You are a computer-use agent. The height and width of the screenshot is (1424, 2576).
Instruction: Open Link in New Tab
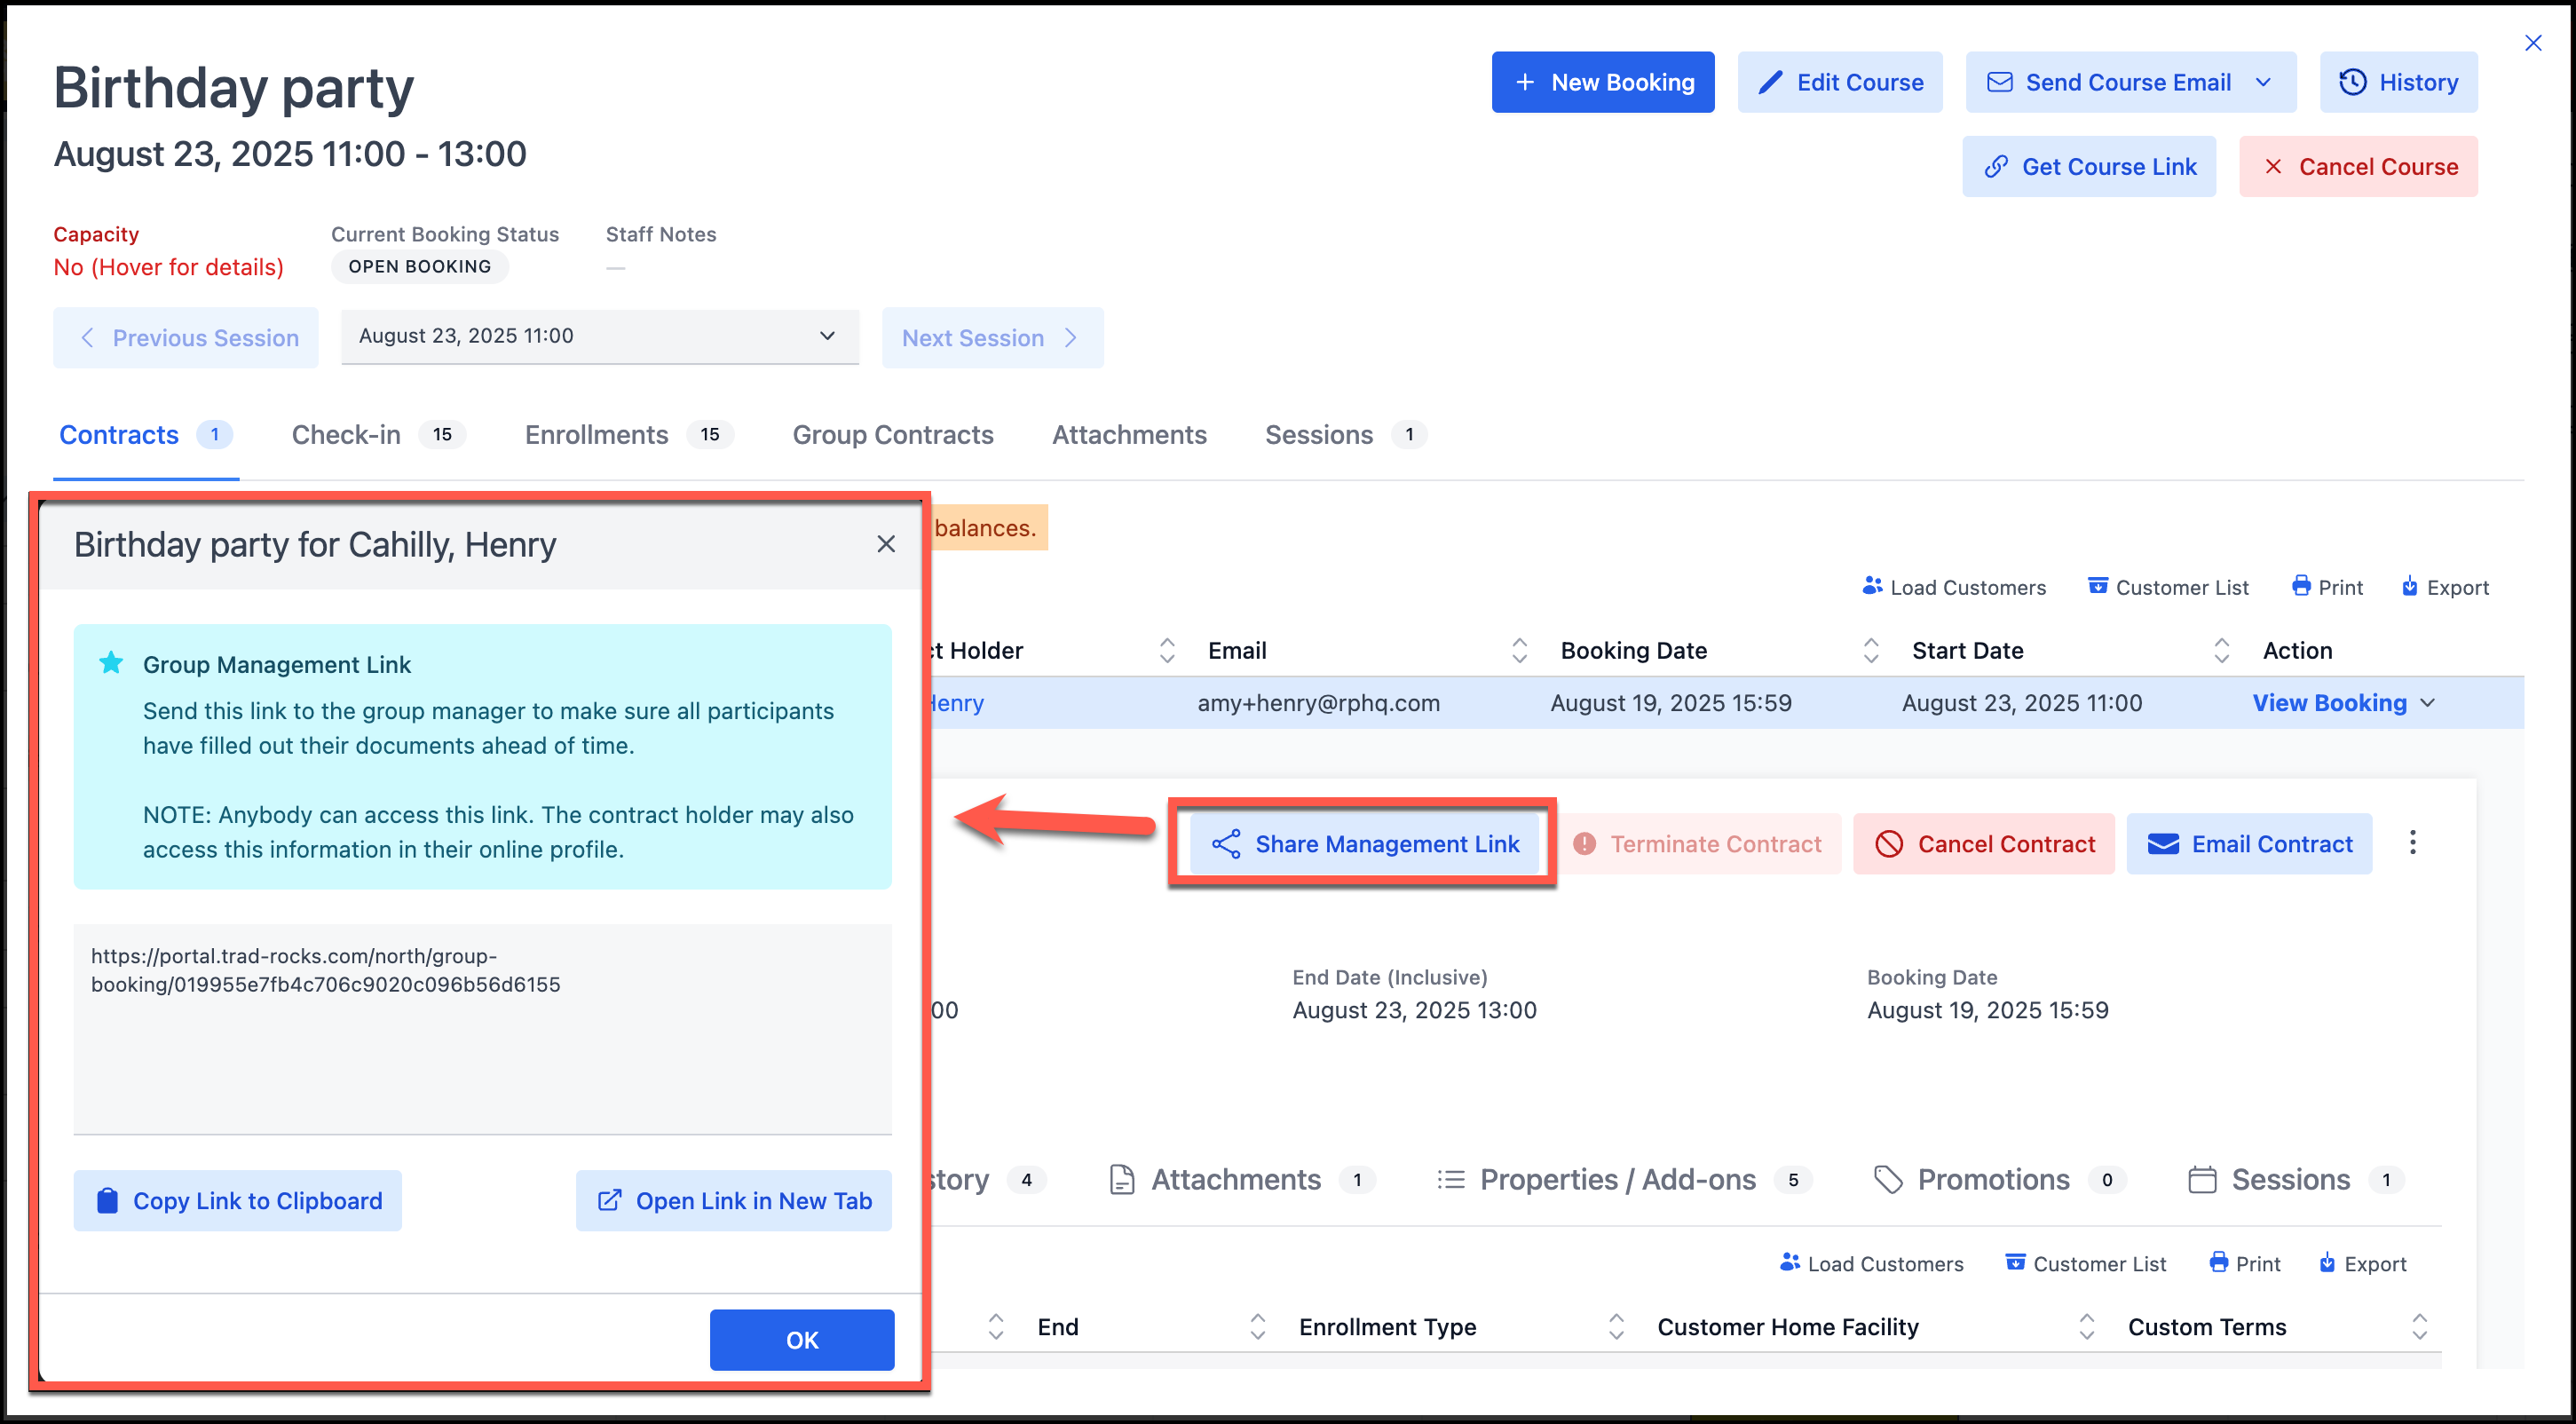click(733, 1200)
